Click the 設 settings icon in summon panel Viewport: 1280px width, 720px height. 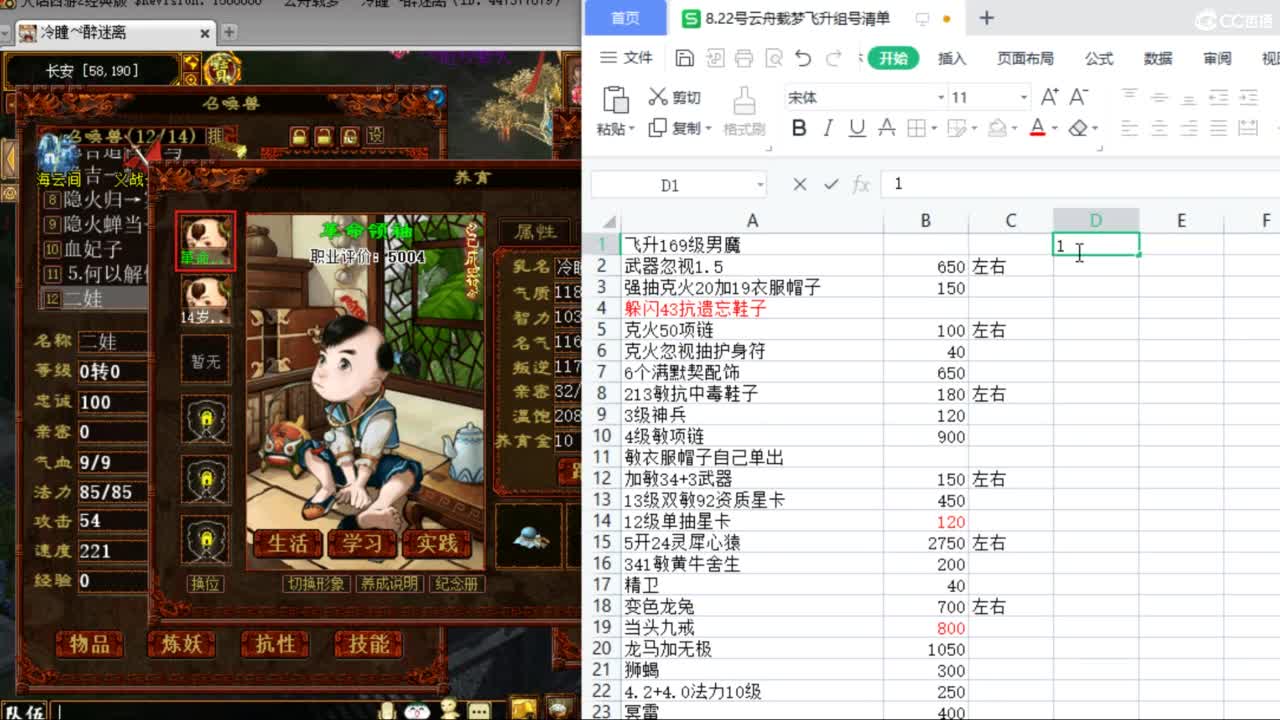coord(375,135)
